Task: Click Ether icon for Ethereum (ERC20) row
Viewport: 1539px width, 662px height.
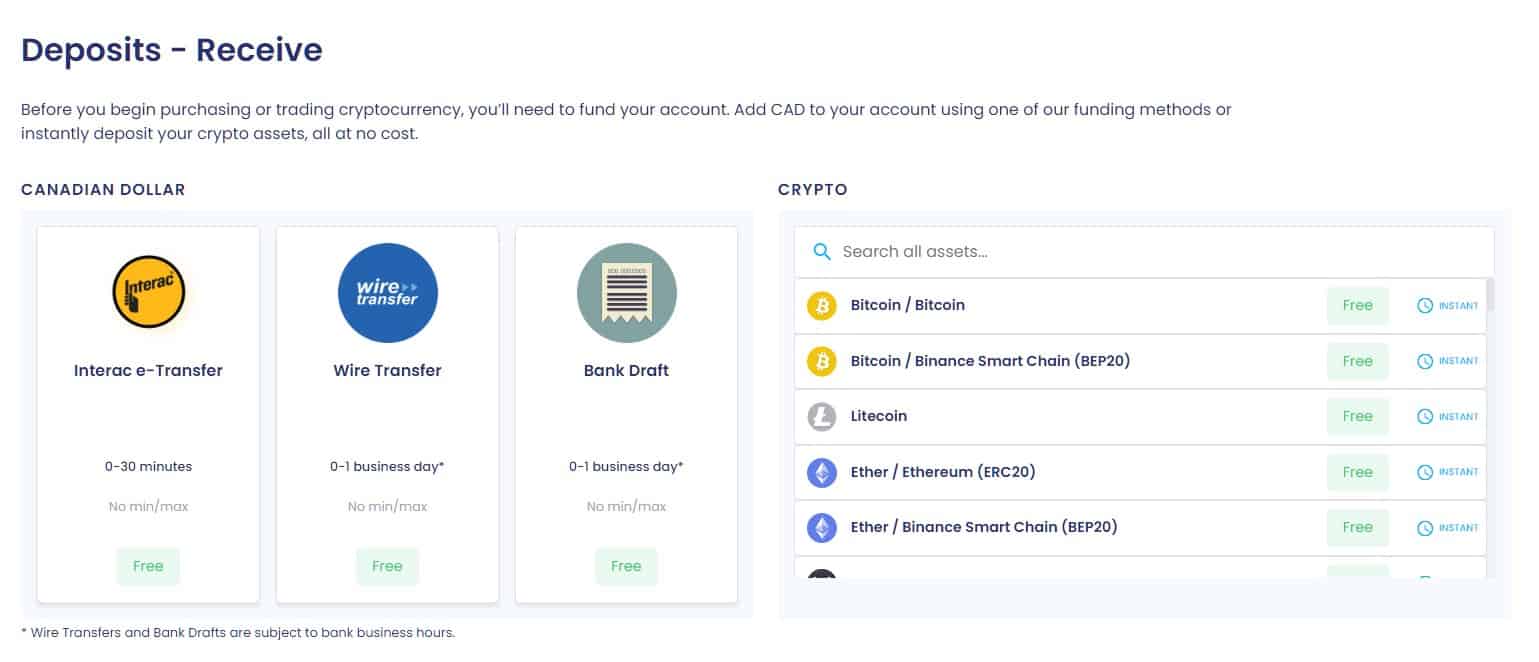Action: pyautogui.click(x=822, y=472)
